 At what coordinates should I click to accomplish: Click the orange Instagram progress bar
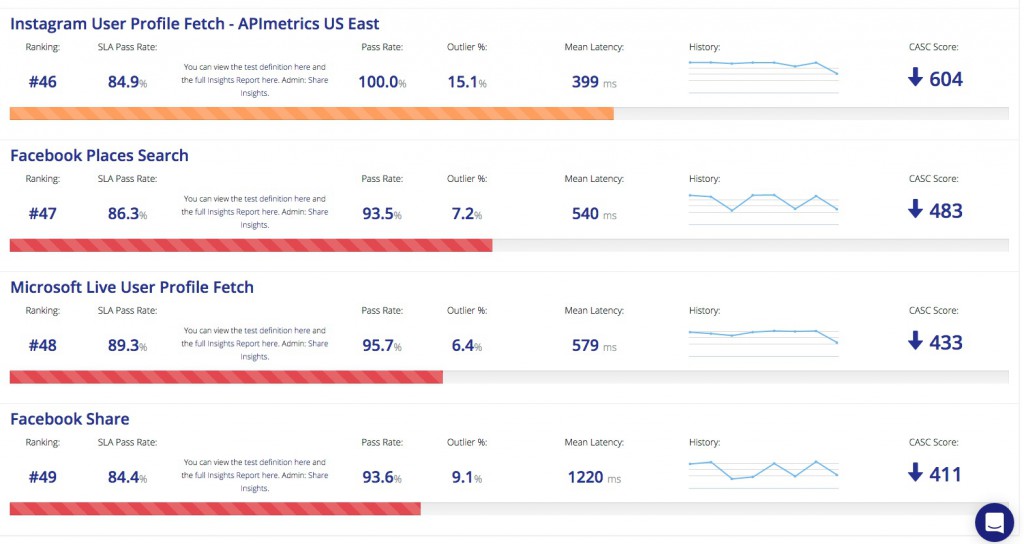[312, 114]
